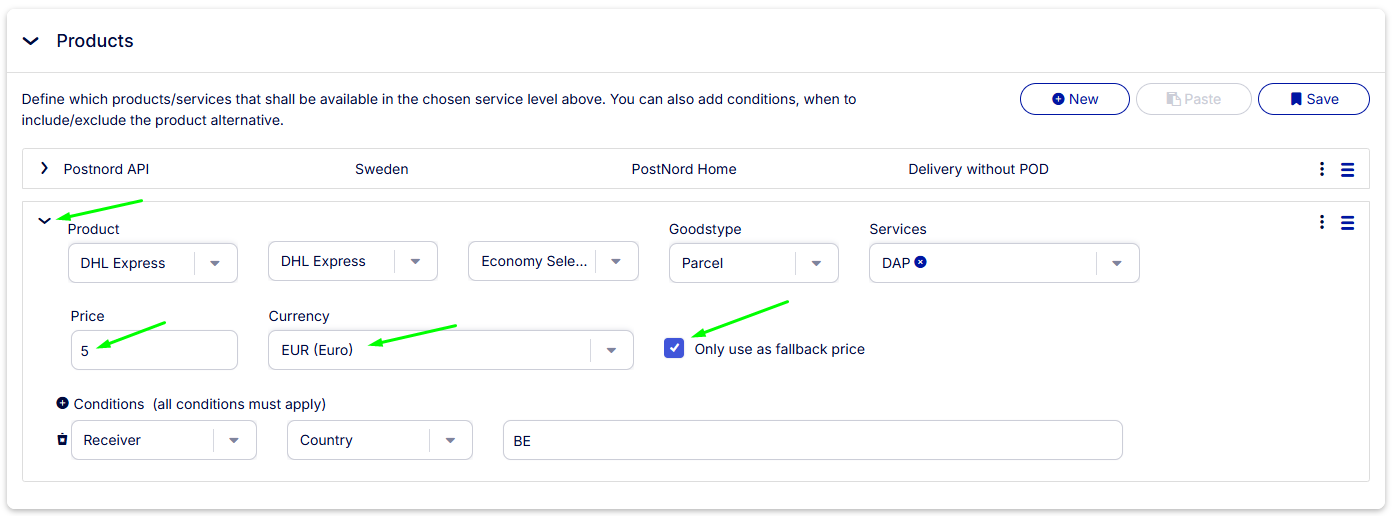Open three-dot menu on DHL Express product
The width and height of the screenshot is (1395, 516).
(1322, 222)
